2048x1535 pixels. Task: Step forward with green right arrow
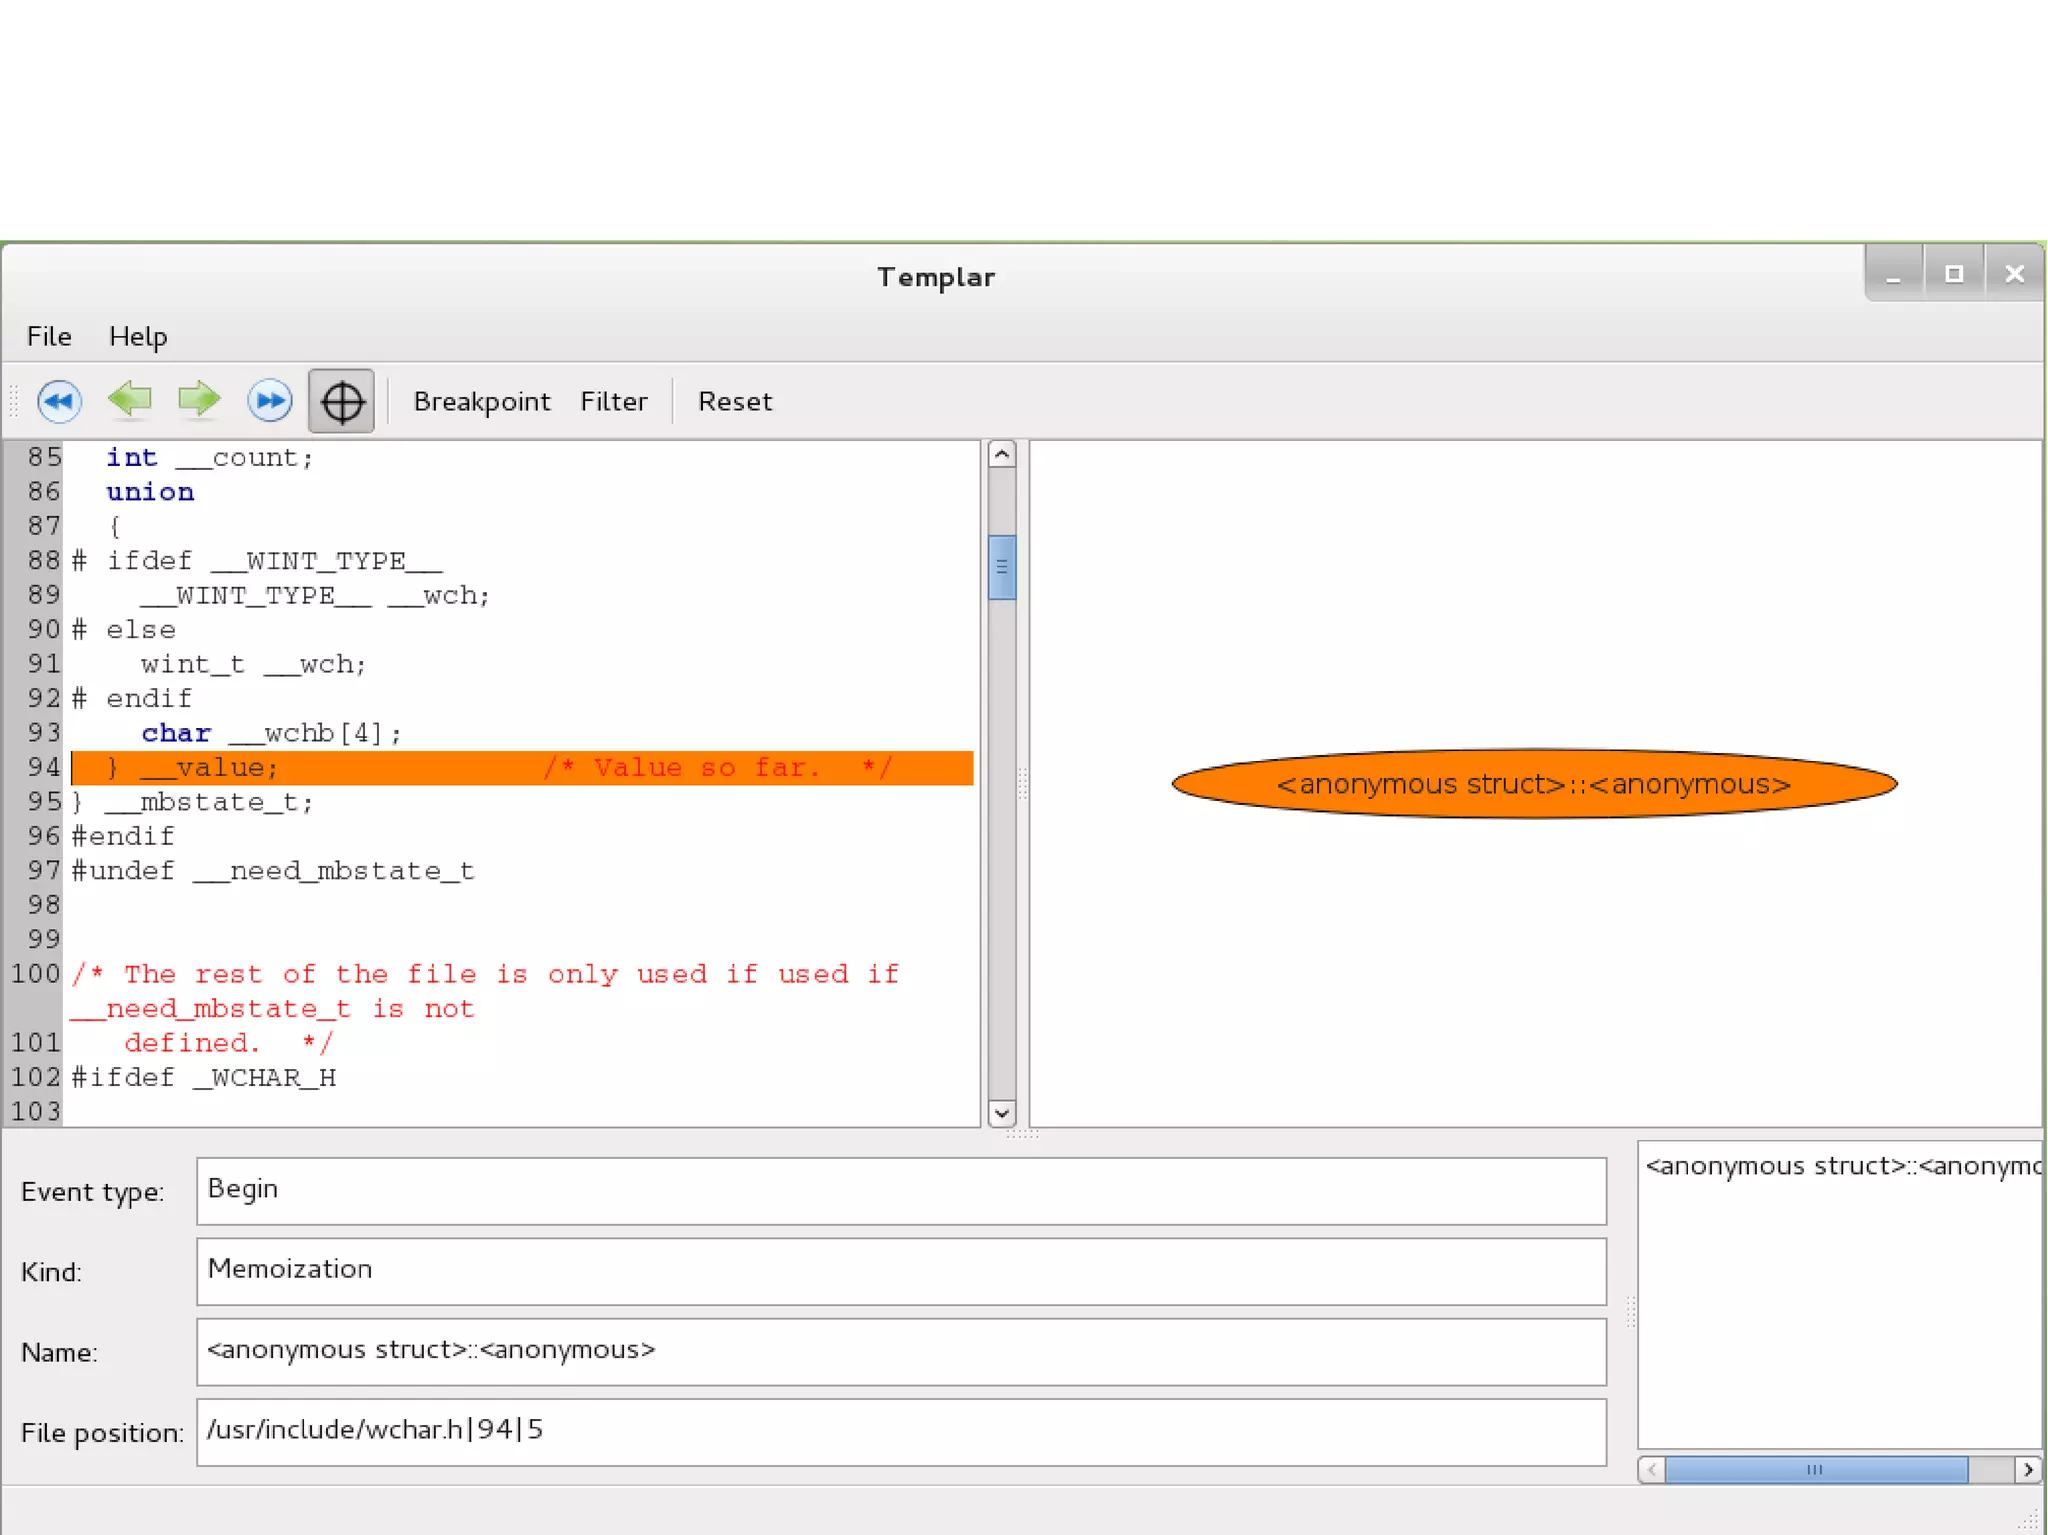(x=199, y=399)
